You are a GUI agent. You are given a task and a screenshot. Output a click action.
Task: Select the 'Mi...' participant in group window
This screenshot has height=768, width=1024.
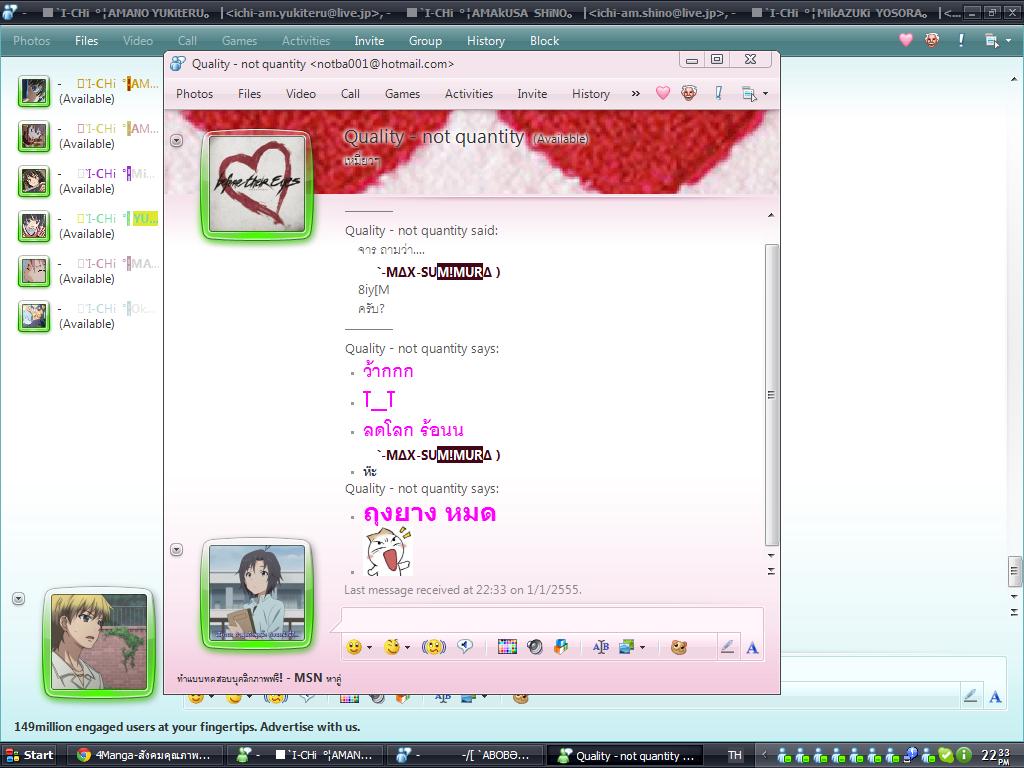87,181
